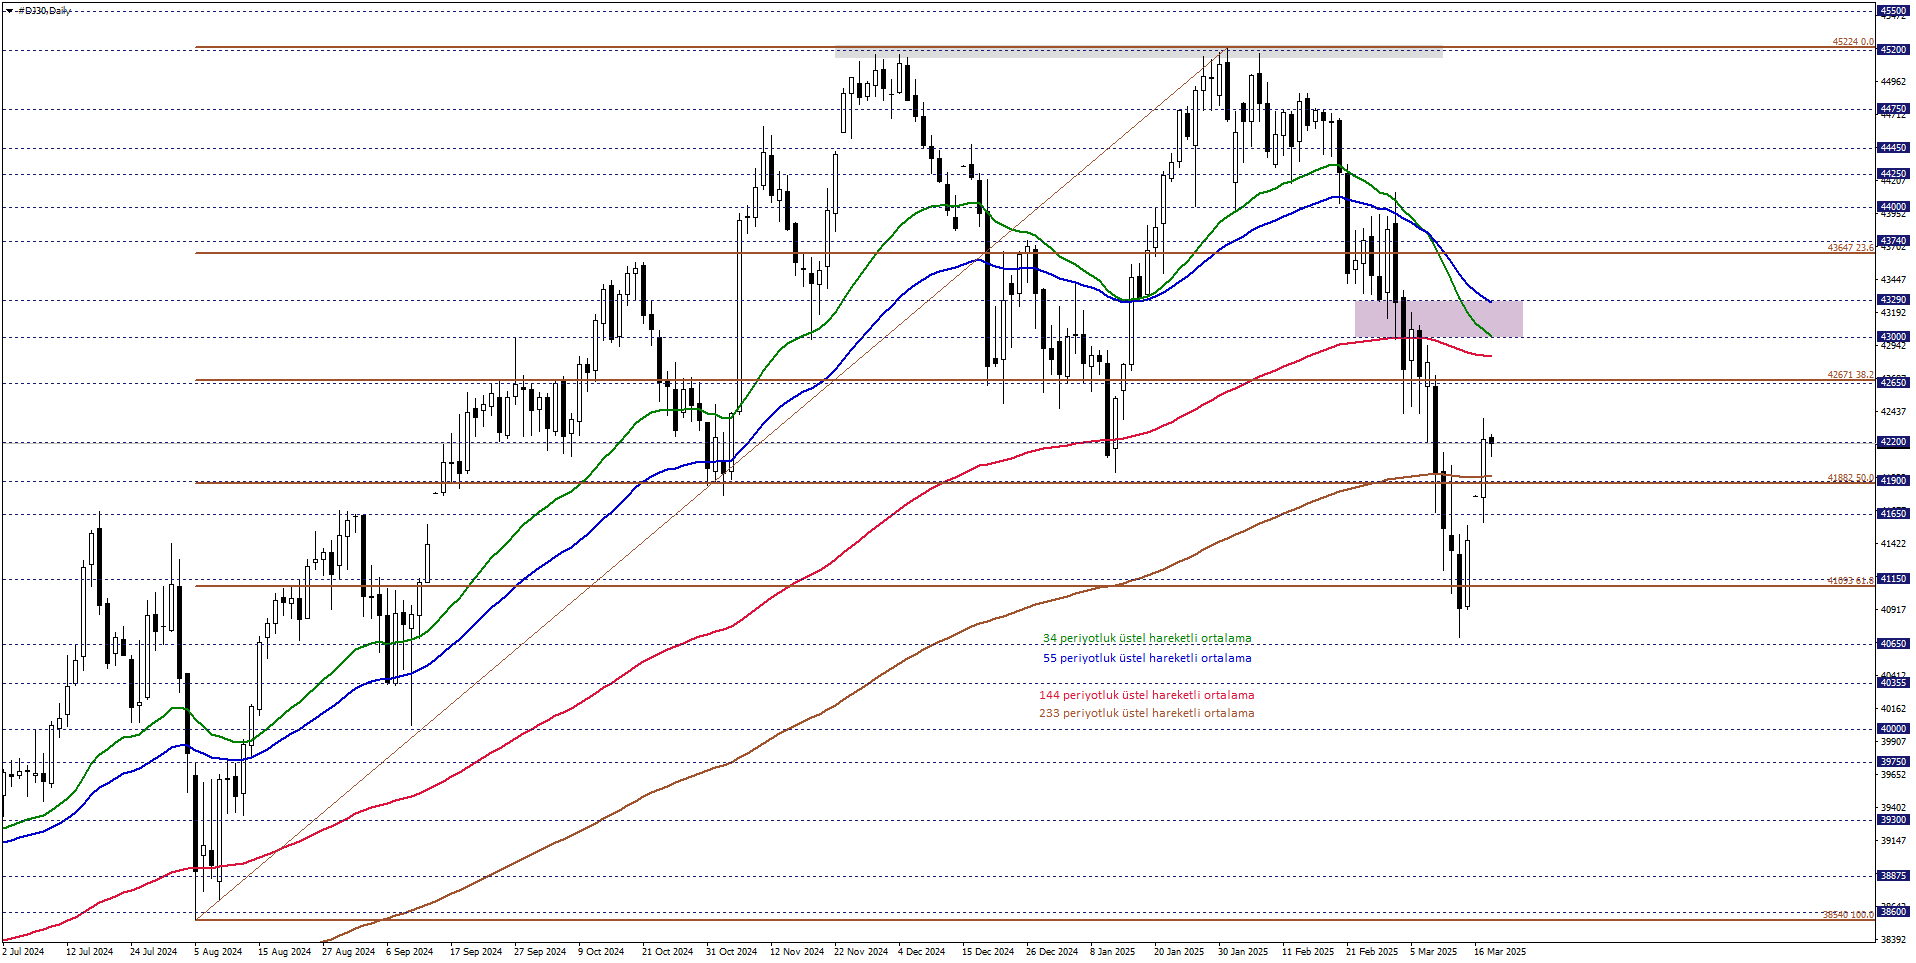The width and height of the screenshot is (1916, 963).
Task: Click the 5 Aug 2024 date label
Action: (218, 952)
